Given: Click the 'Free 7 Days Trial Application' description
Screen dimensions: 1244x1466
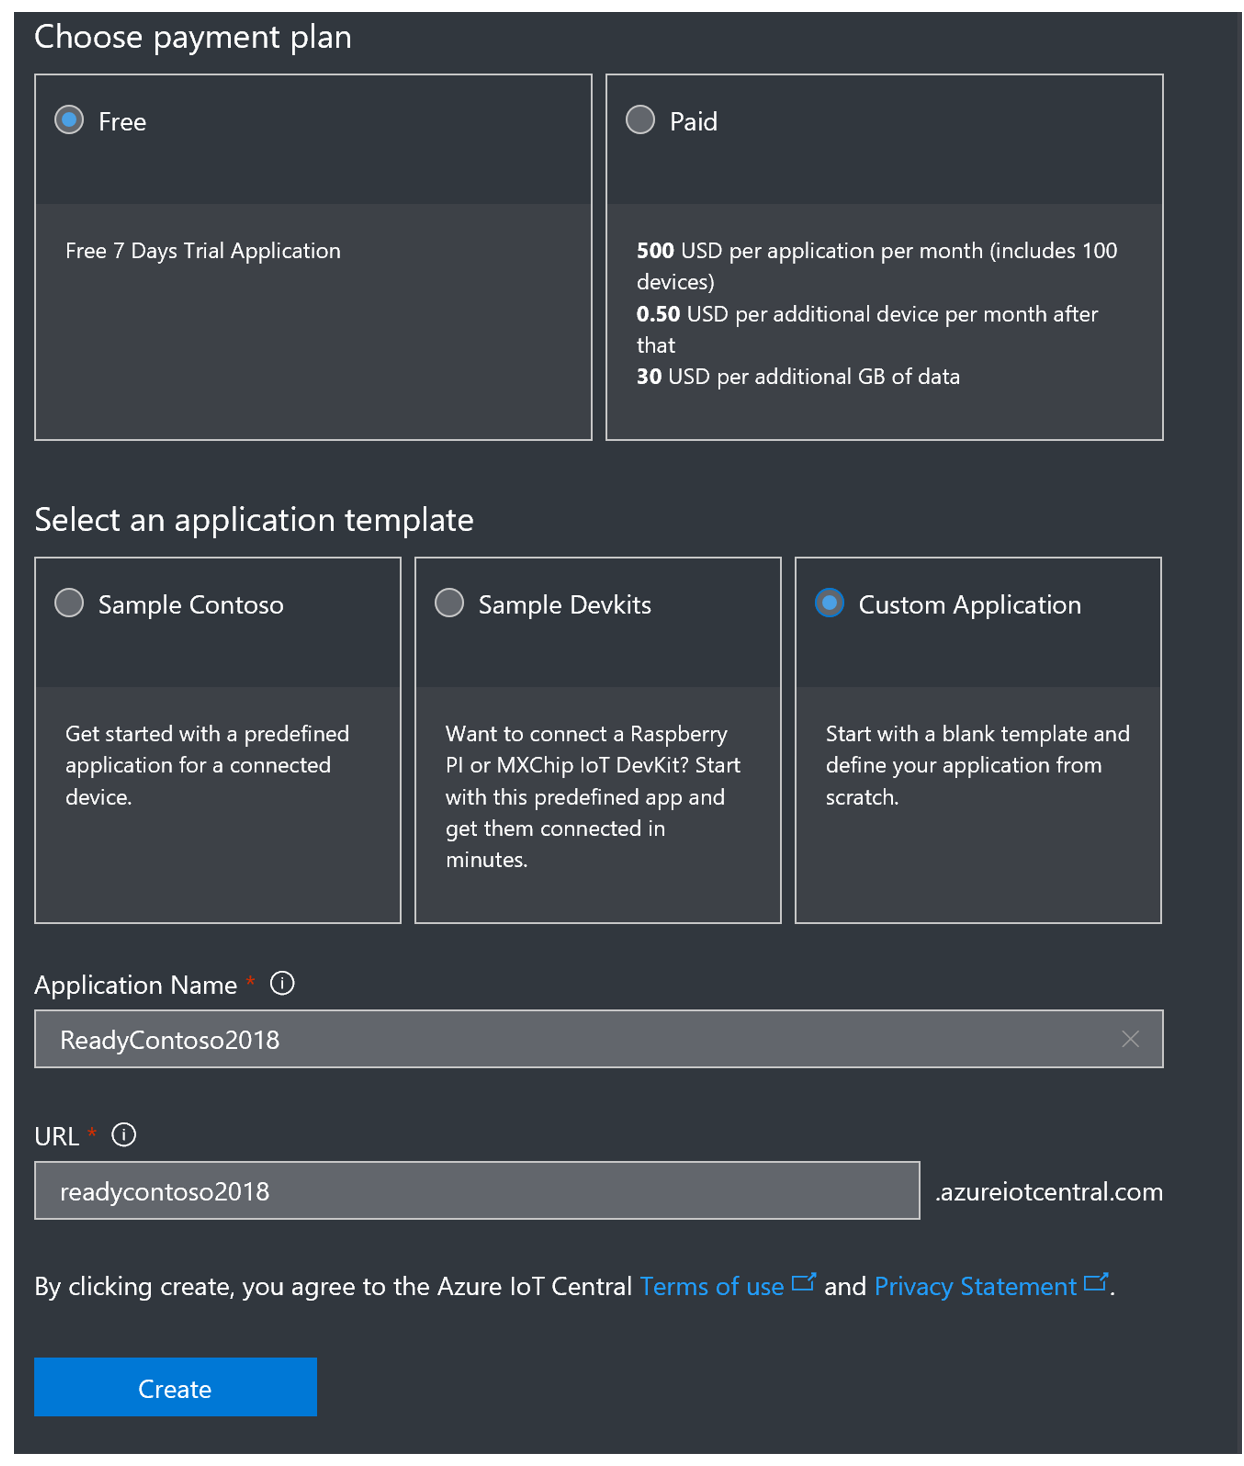Looking at the screenshot, I should (x=203, y=250).
